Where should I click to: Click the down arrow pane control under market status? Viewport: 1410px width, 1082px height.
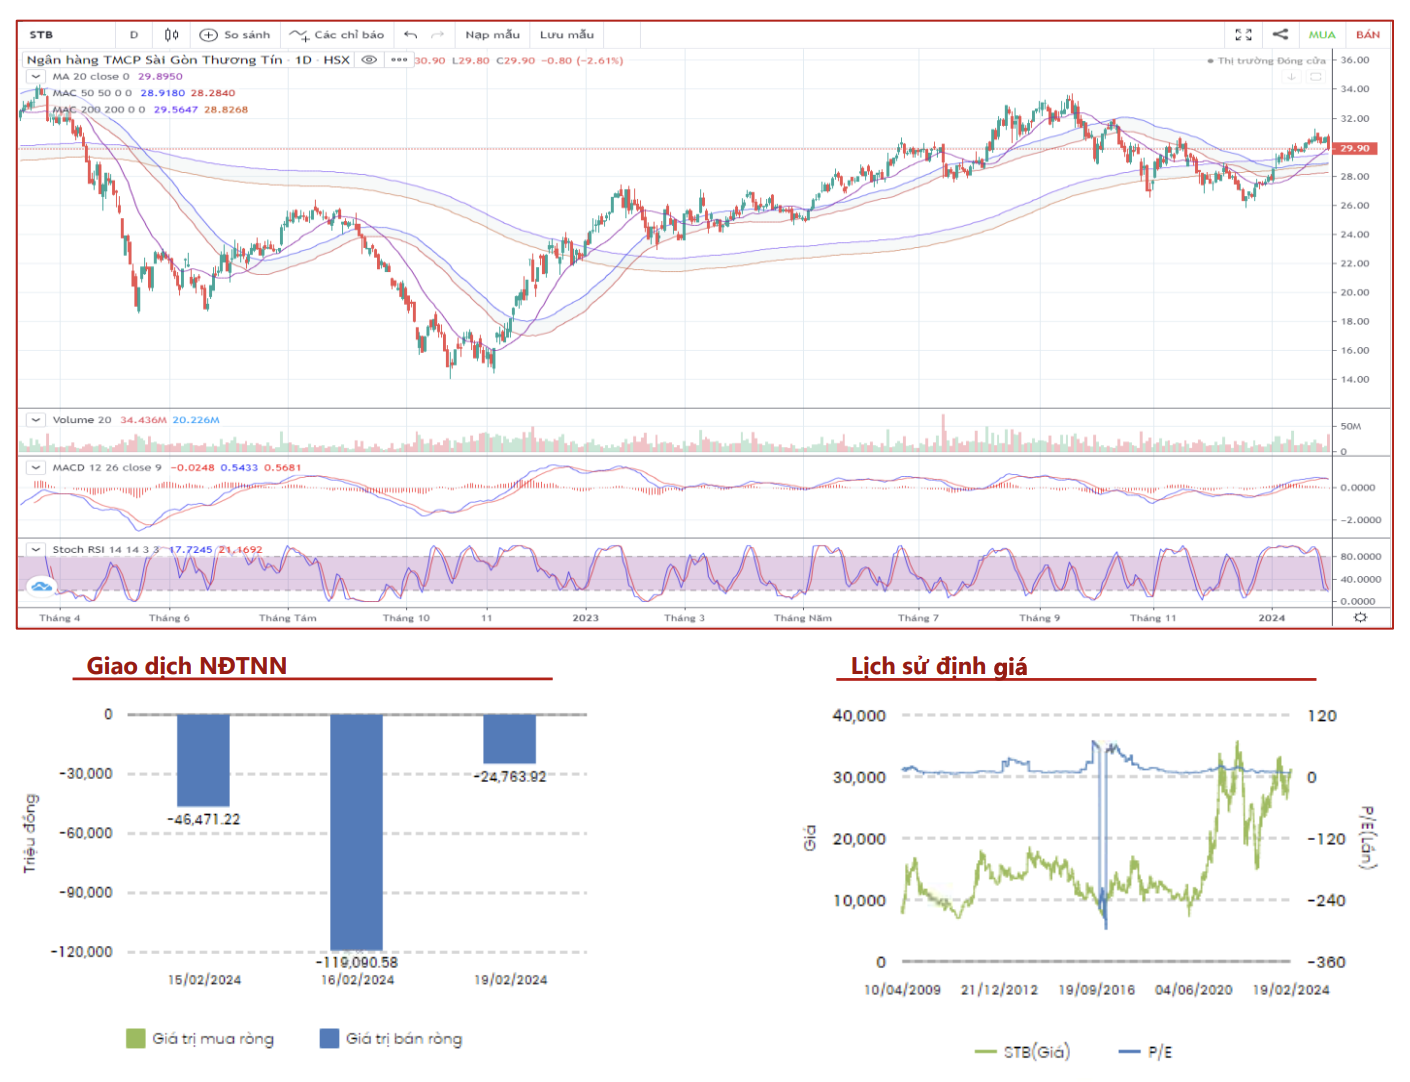coord(1292,77)
